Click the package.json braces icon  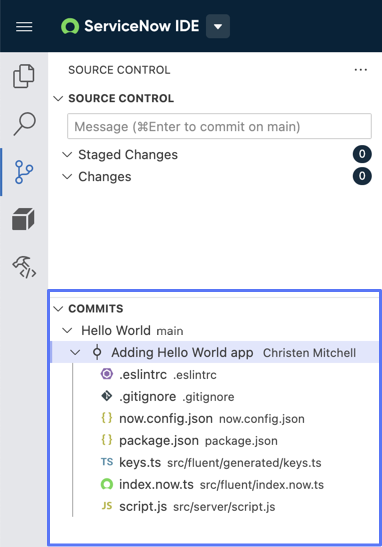107,440
